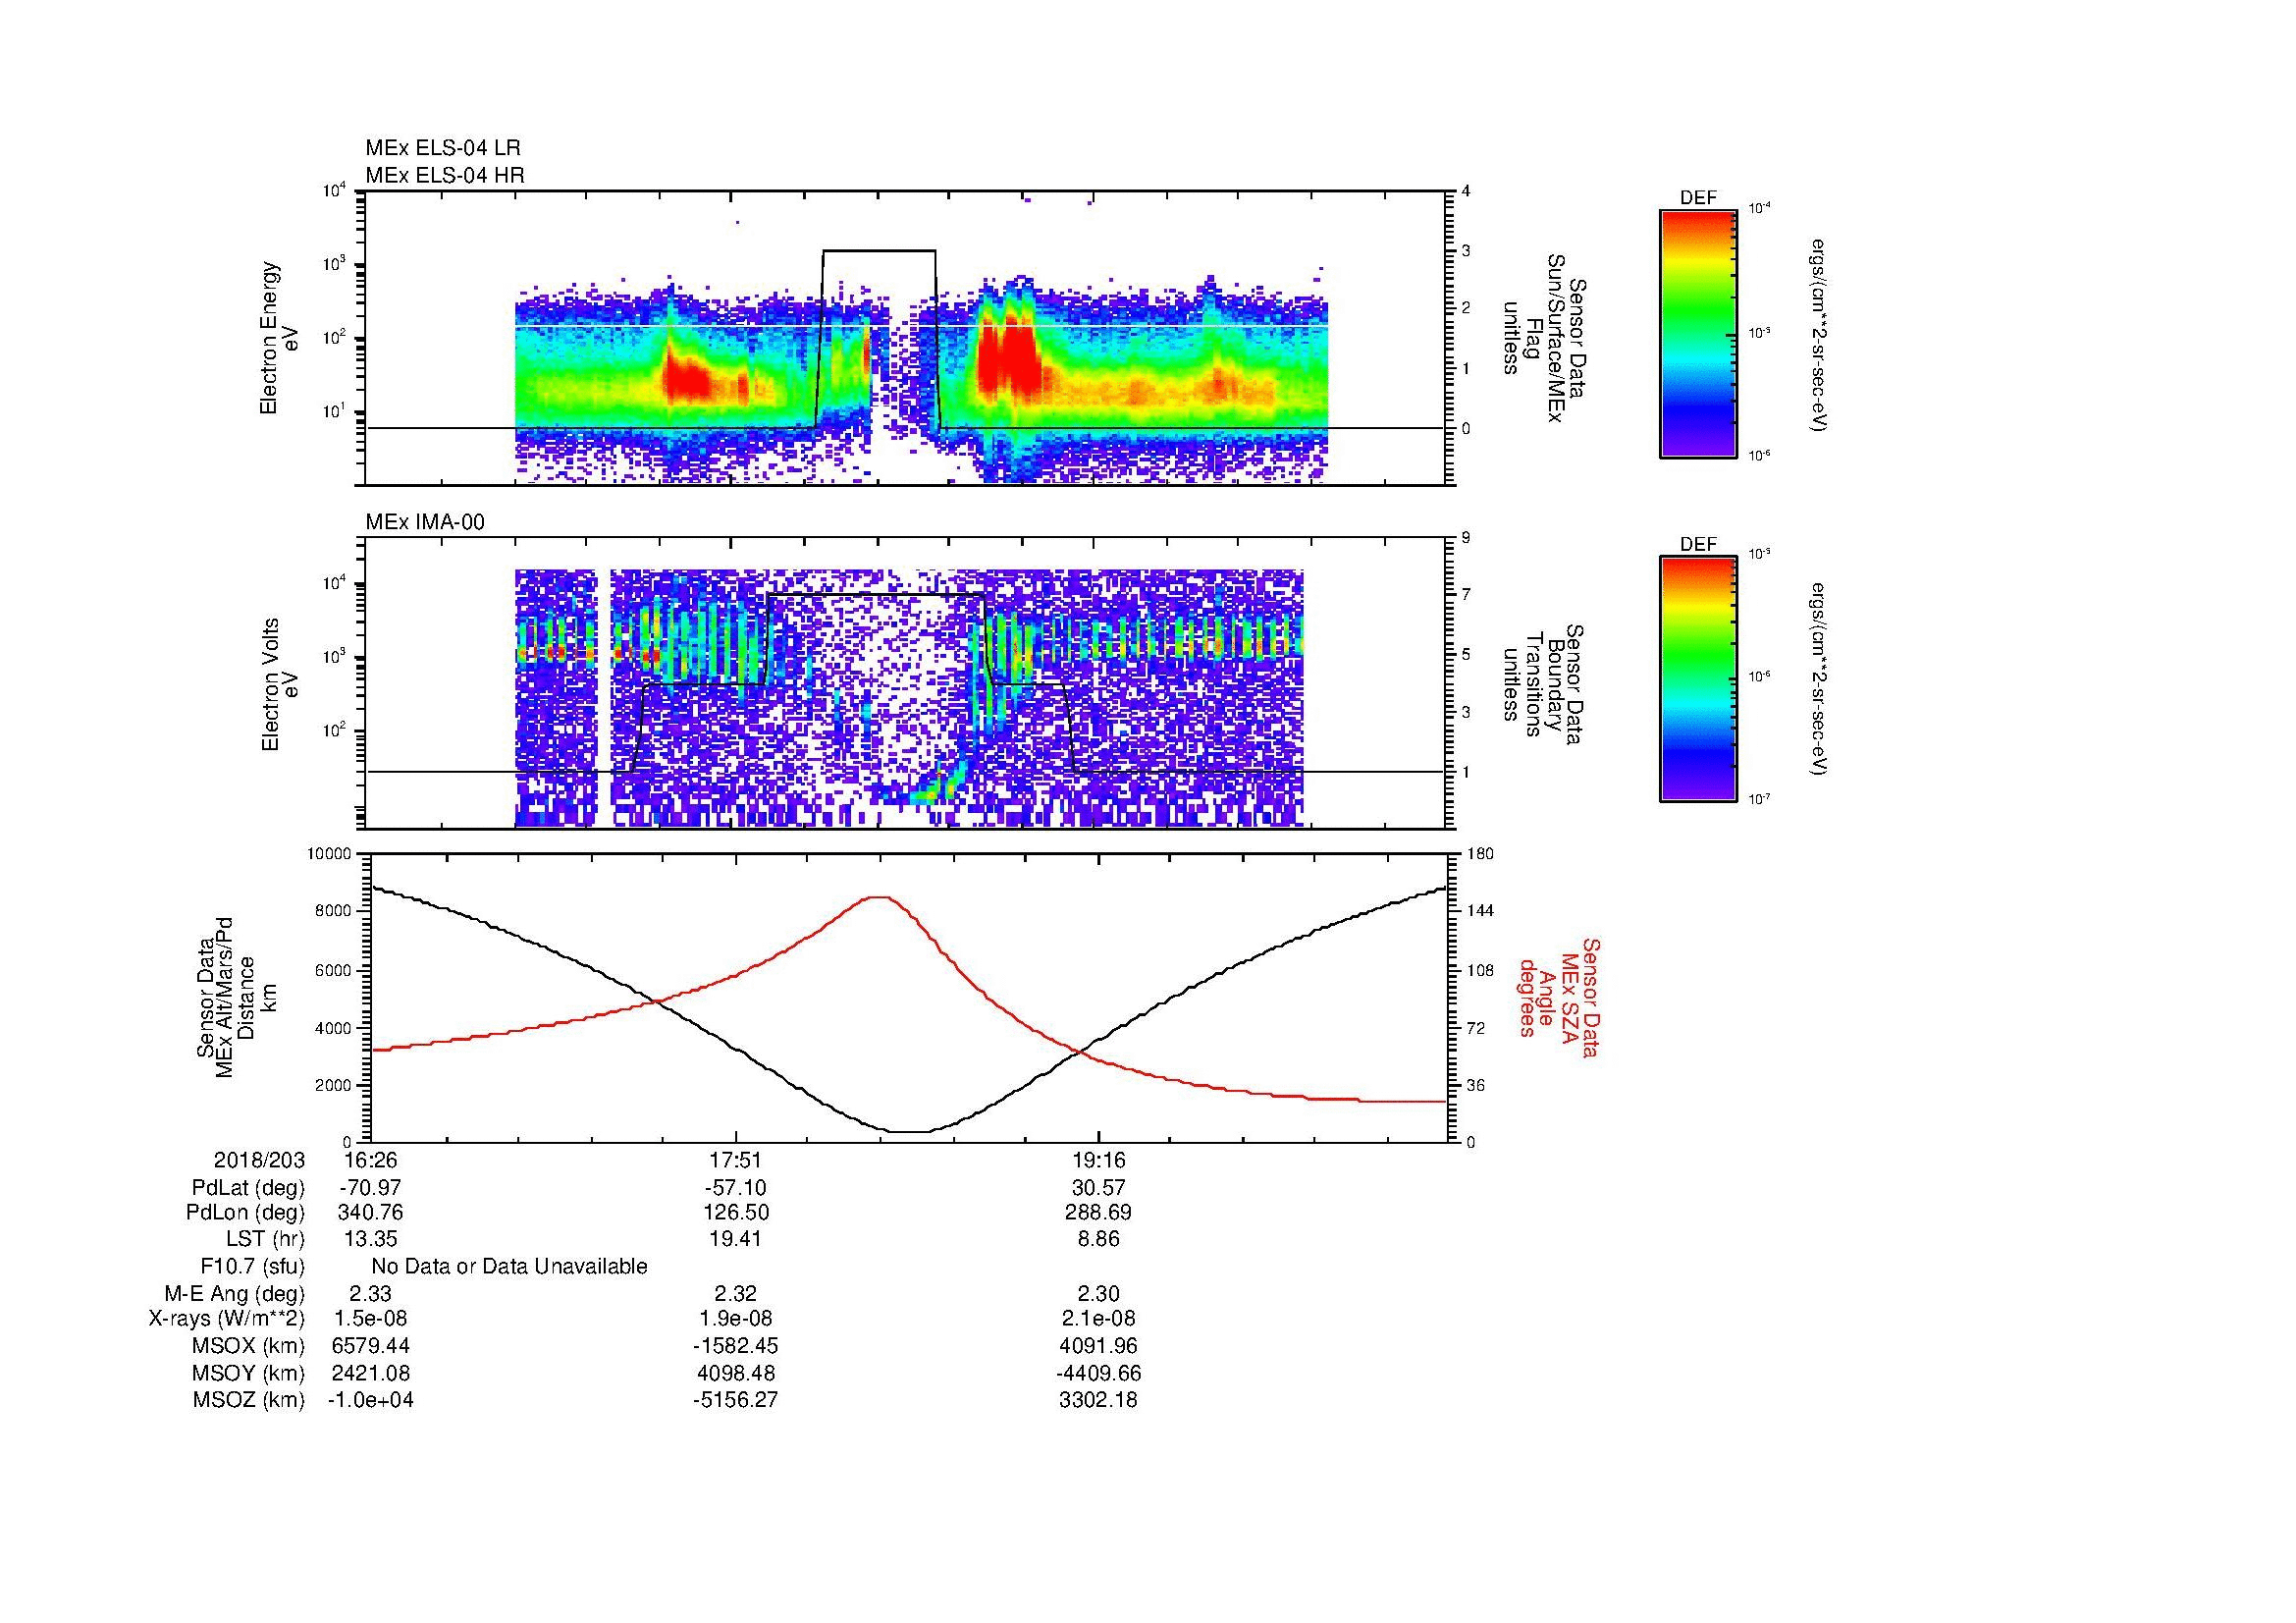This screenshot has height=1623, width=2296.
Task: Click the time tick label '19:16'
Action: tap(1098, 1160)
